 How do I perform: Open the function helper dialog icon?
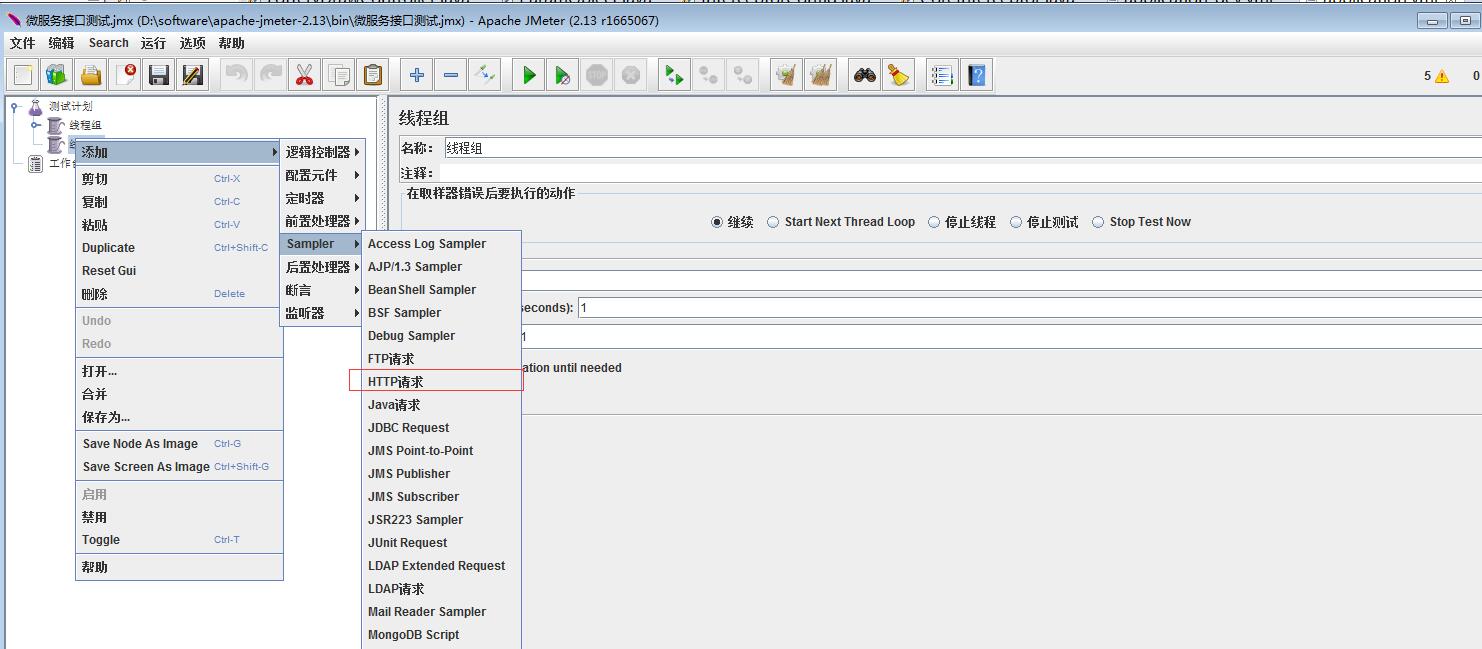click(942, 75)
